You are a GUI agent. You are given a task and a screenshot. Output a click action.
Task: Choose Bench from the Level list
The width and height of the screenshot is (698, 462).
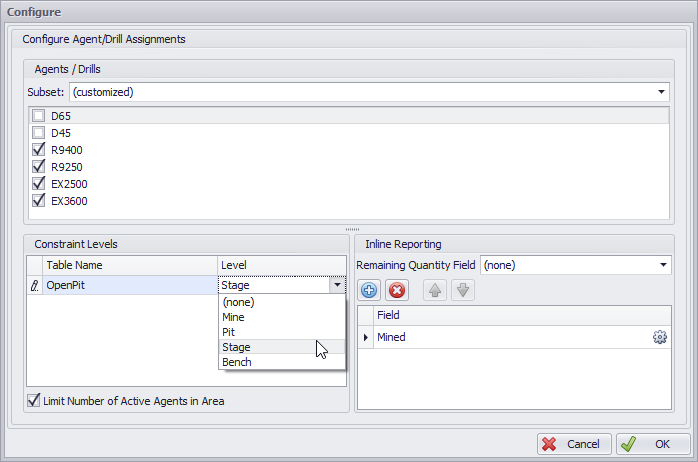point(282,362)
